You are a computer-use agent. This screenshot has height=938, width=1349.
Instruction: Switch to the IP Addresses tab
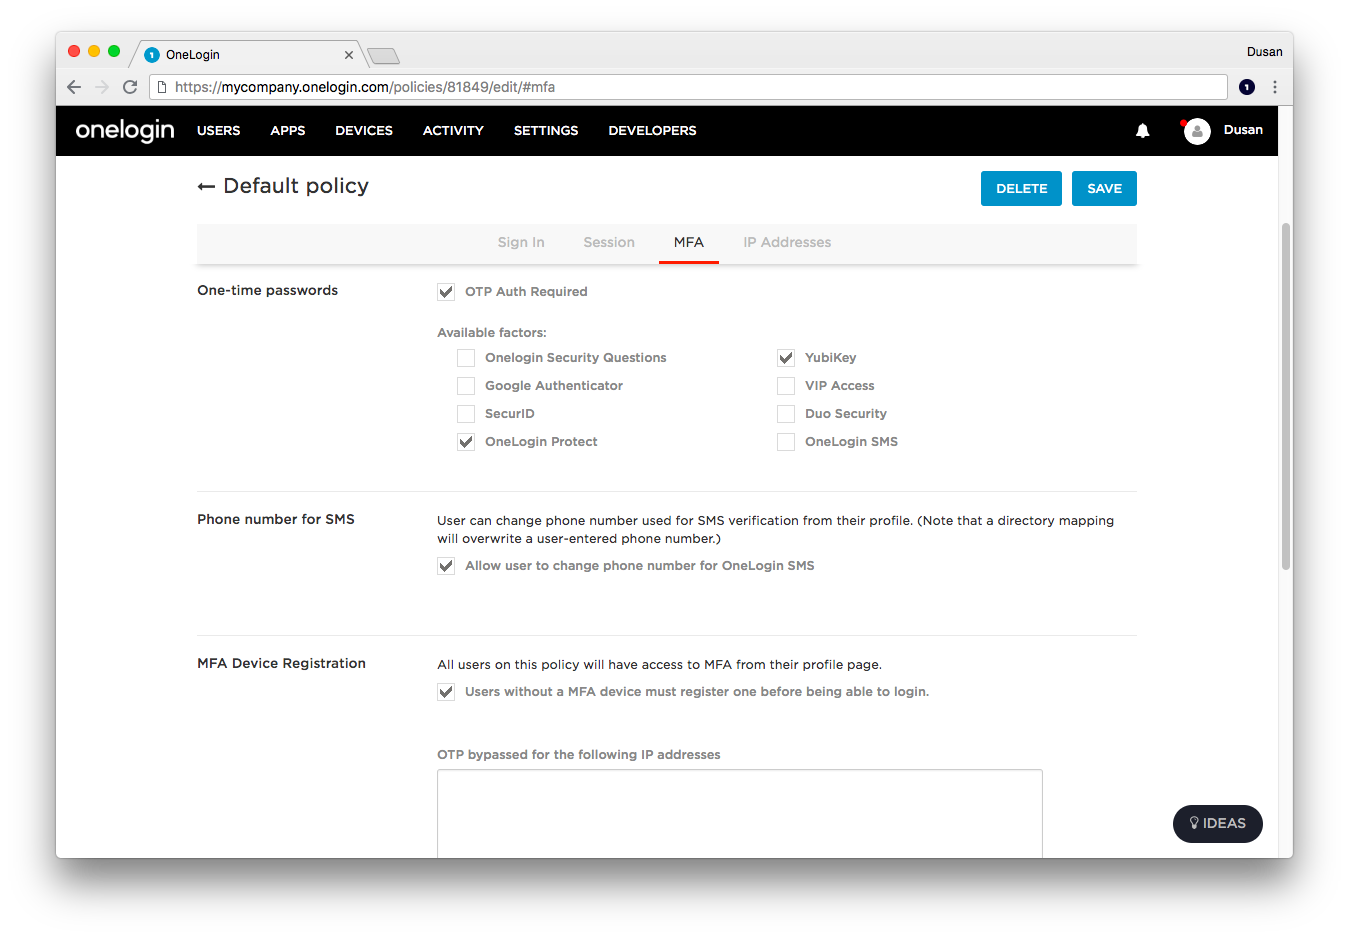[787, 242]
